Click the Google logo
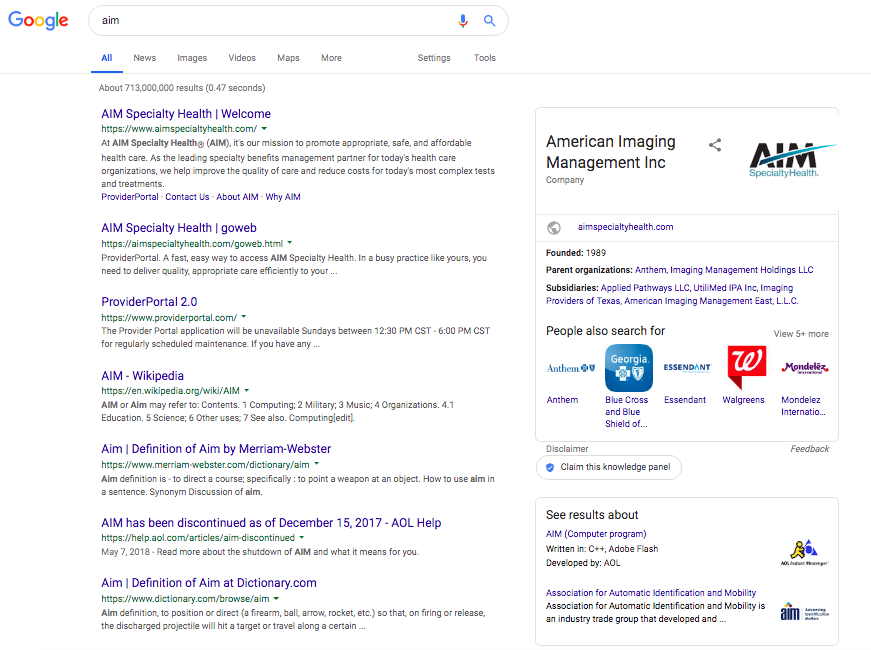Image resolution: width=871 pixels, height=650 pixels. 38,20
